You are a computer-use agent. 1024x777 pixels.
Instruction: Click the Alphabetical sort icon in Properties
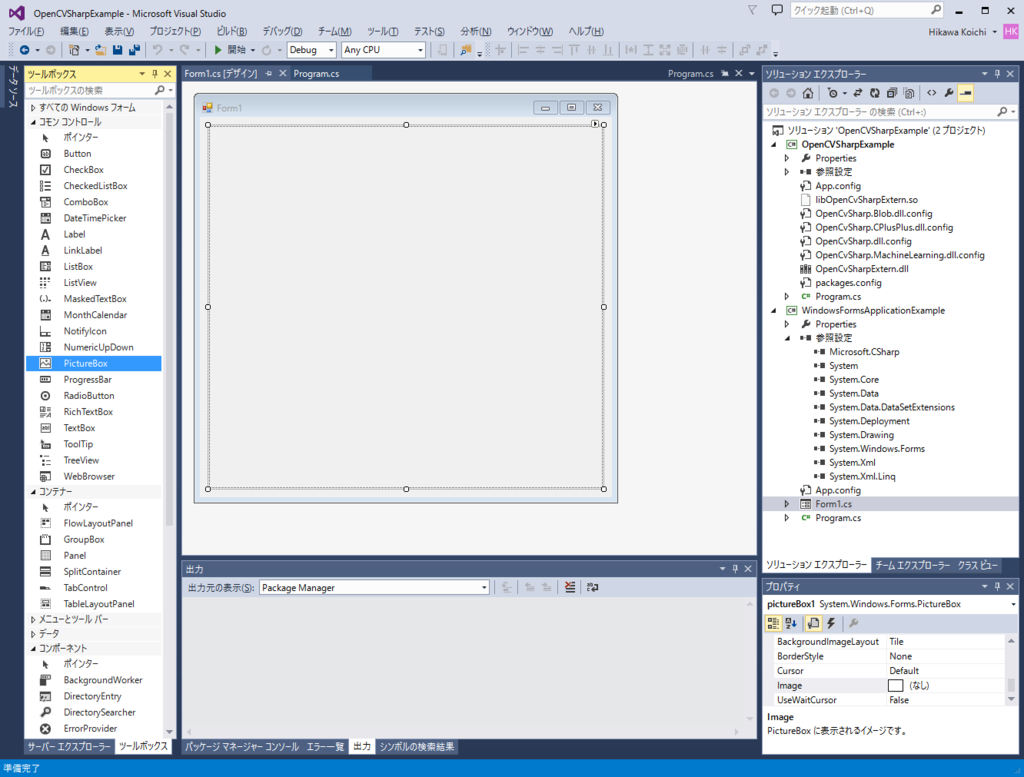(x=791, y=623)
